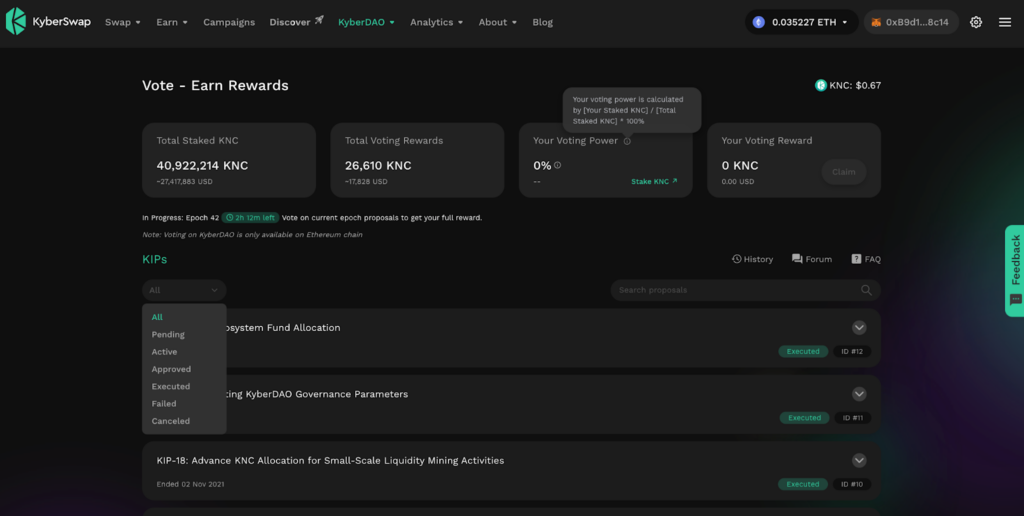Expand the Fund Allocation proposal
1024x516 pixels.
859,328
